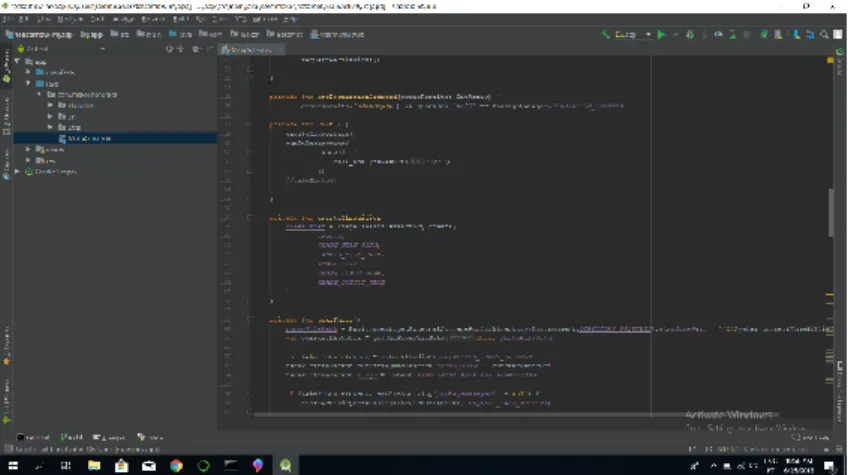Open the profiler gauge icon
The width and height of the screenshot is (848, 475).
pyautogui.click(x=718, y=35)
